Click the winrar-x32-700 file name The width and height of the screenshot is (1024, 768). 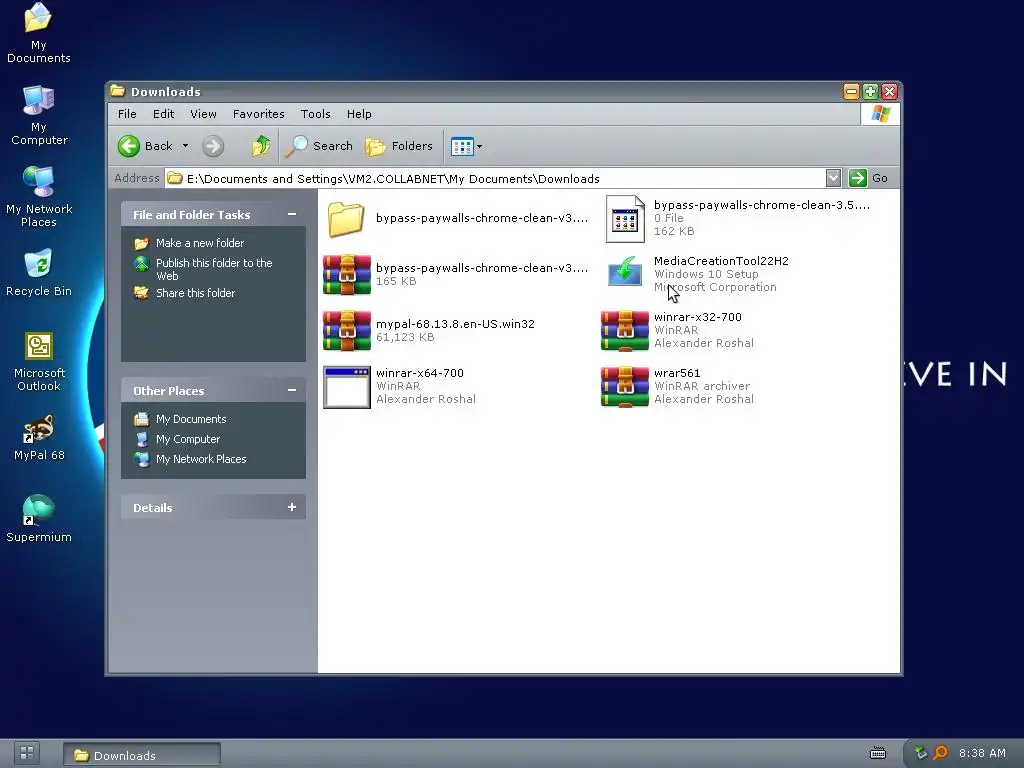click(x=697, y=317)
